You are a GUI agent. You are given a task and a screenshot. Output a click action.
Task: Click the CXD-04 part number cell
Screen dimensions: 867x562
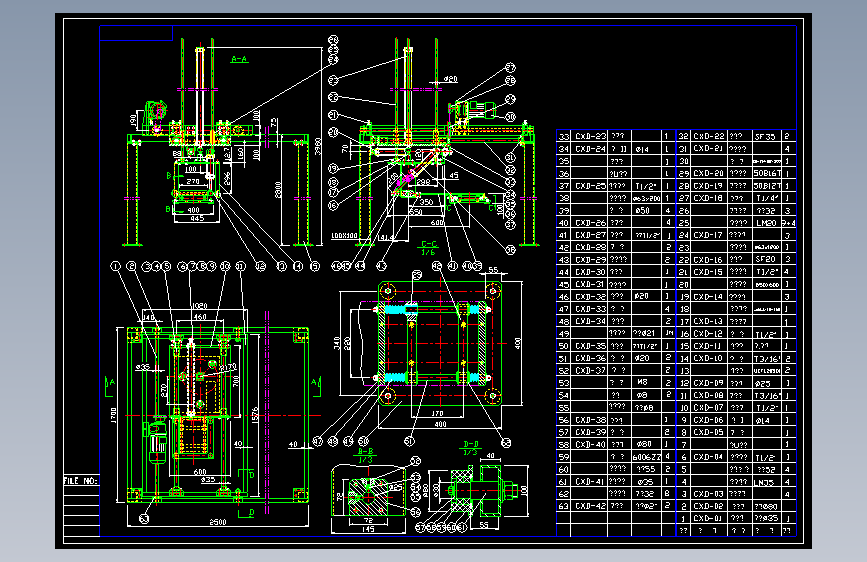tap(709, 457)
